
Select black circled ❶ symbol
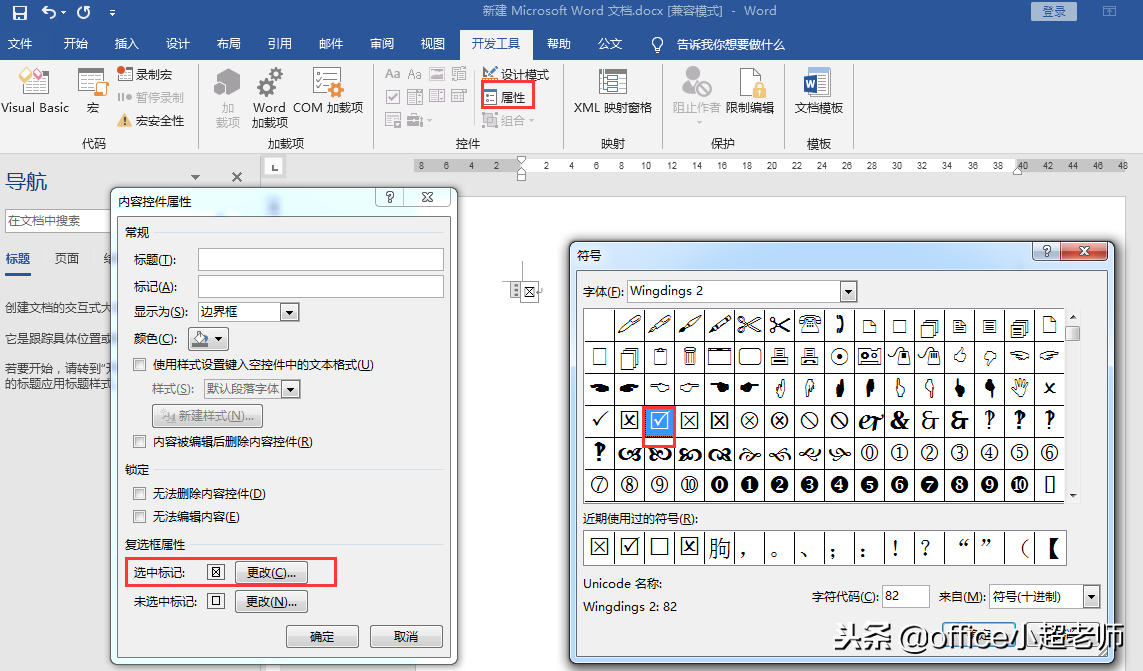point(749,485)
